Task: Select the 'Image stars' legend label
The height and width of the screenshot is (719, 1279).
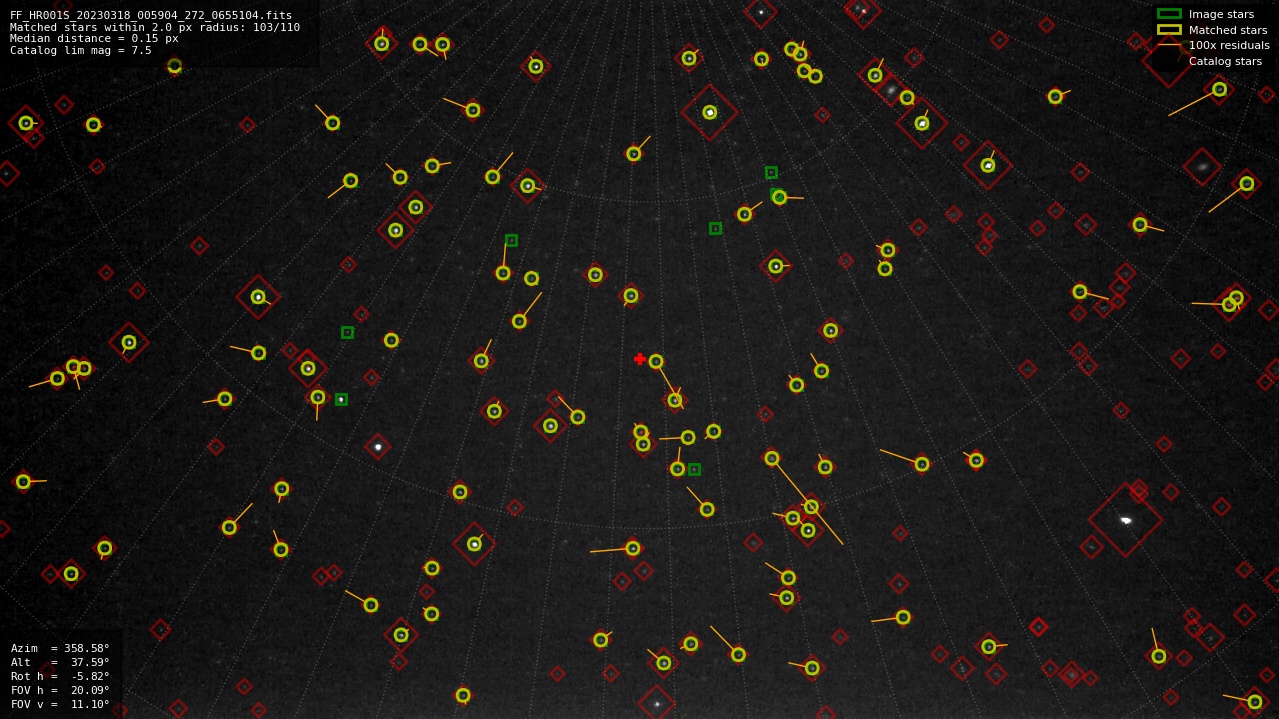Action: [1221, 14]
